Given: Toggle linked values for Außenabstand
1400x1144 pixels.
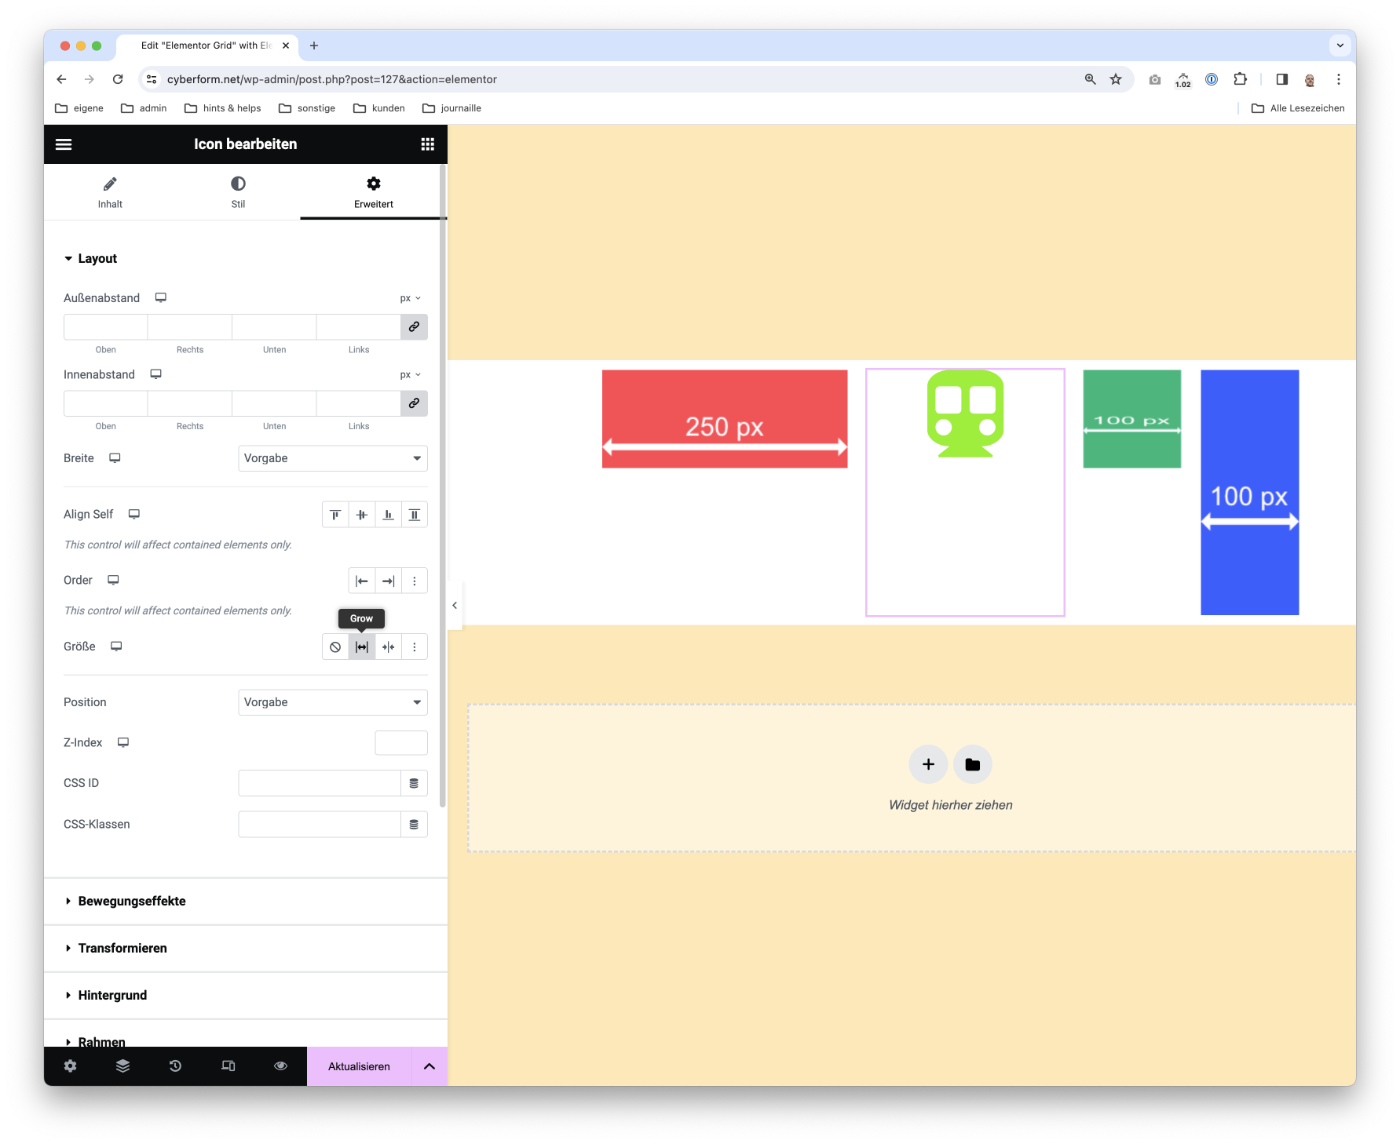Looking at the screenshot, I should tap(414, 327).
